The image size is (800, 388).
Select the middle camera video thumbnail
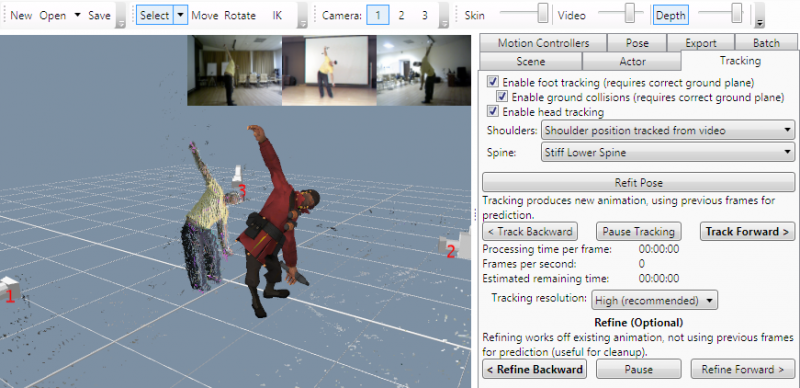pos(330,70)
